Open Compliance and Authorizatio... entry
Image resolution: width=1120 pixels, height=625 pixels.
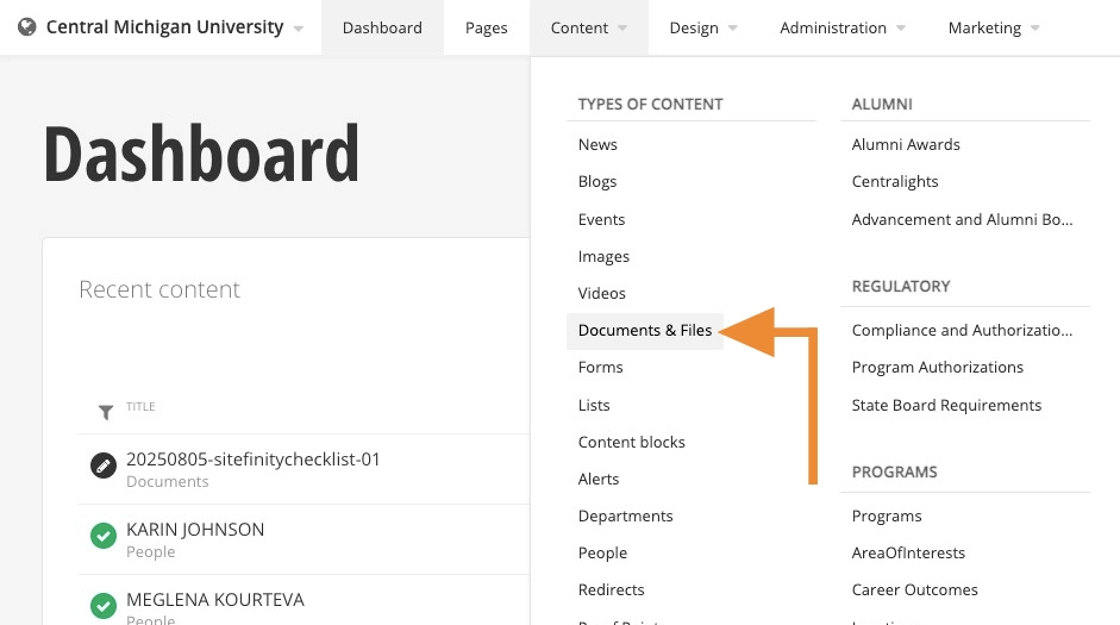click(962, 330)
